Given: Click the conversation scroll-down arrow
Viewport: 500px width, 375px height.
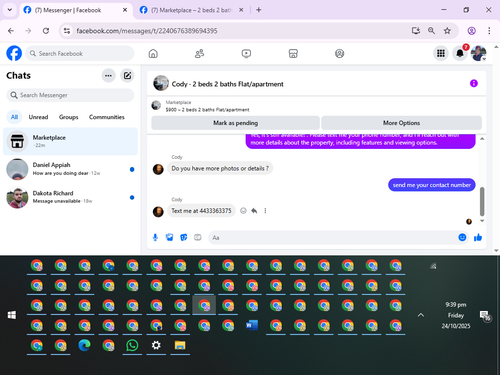Looking at the screenshot, I should tap(482, 221).
